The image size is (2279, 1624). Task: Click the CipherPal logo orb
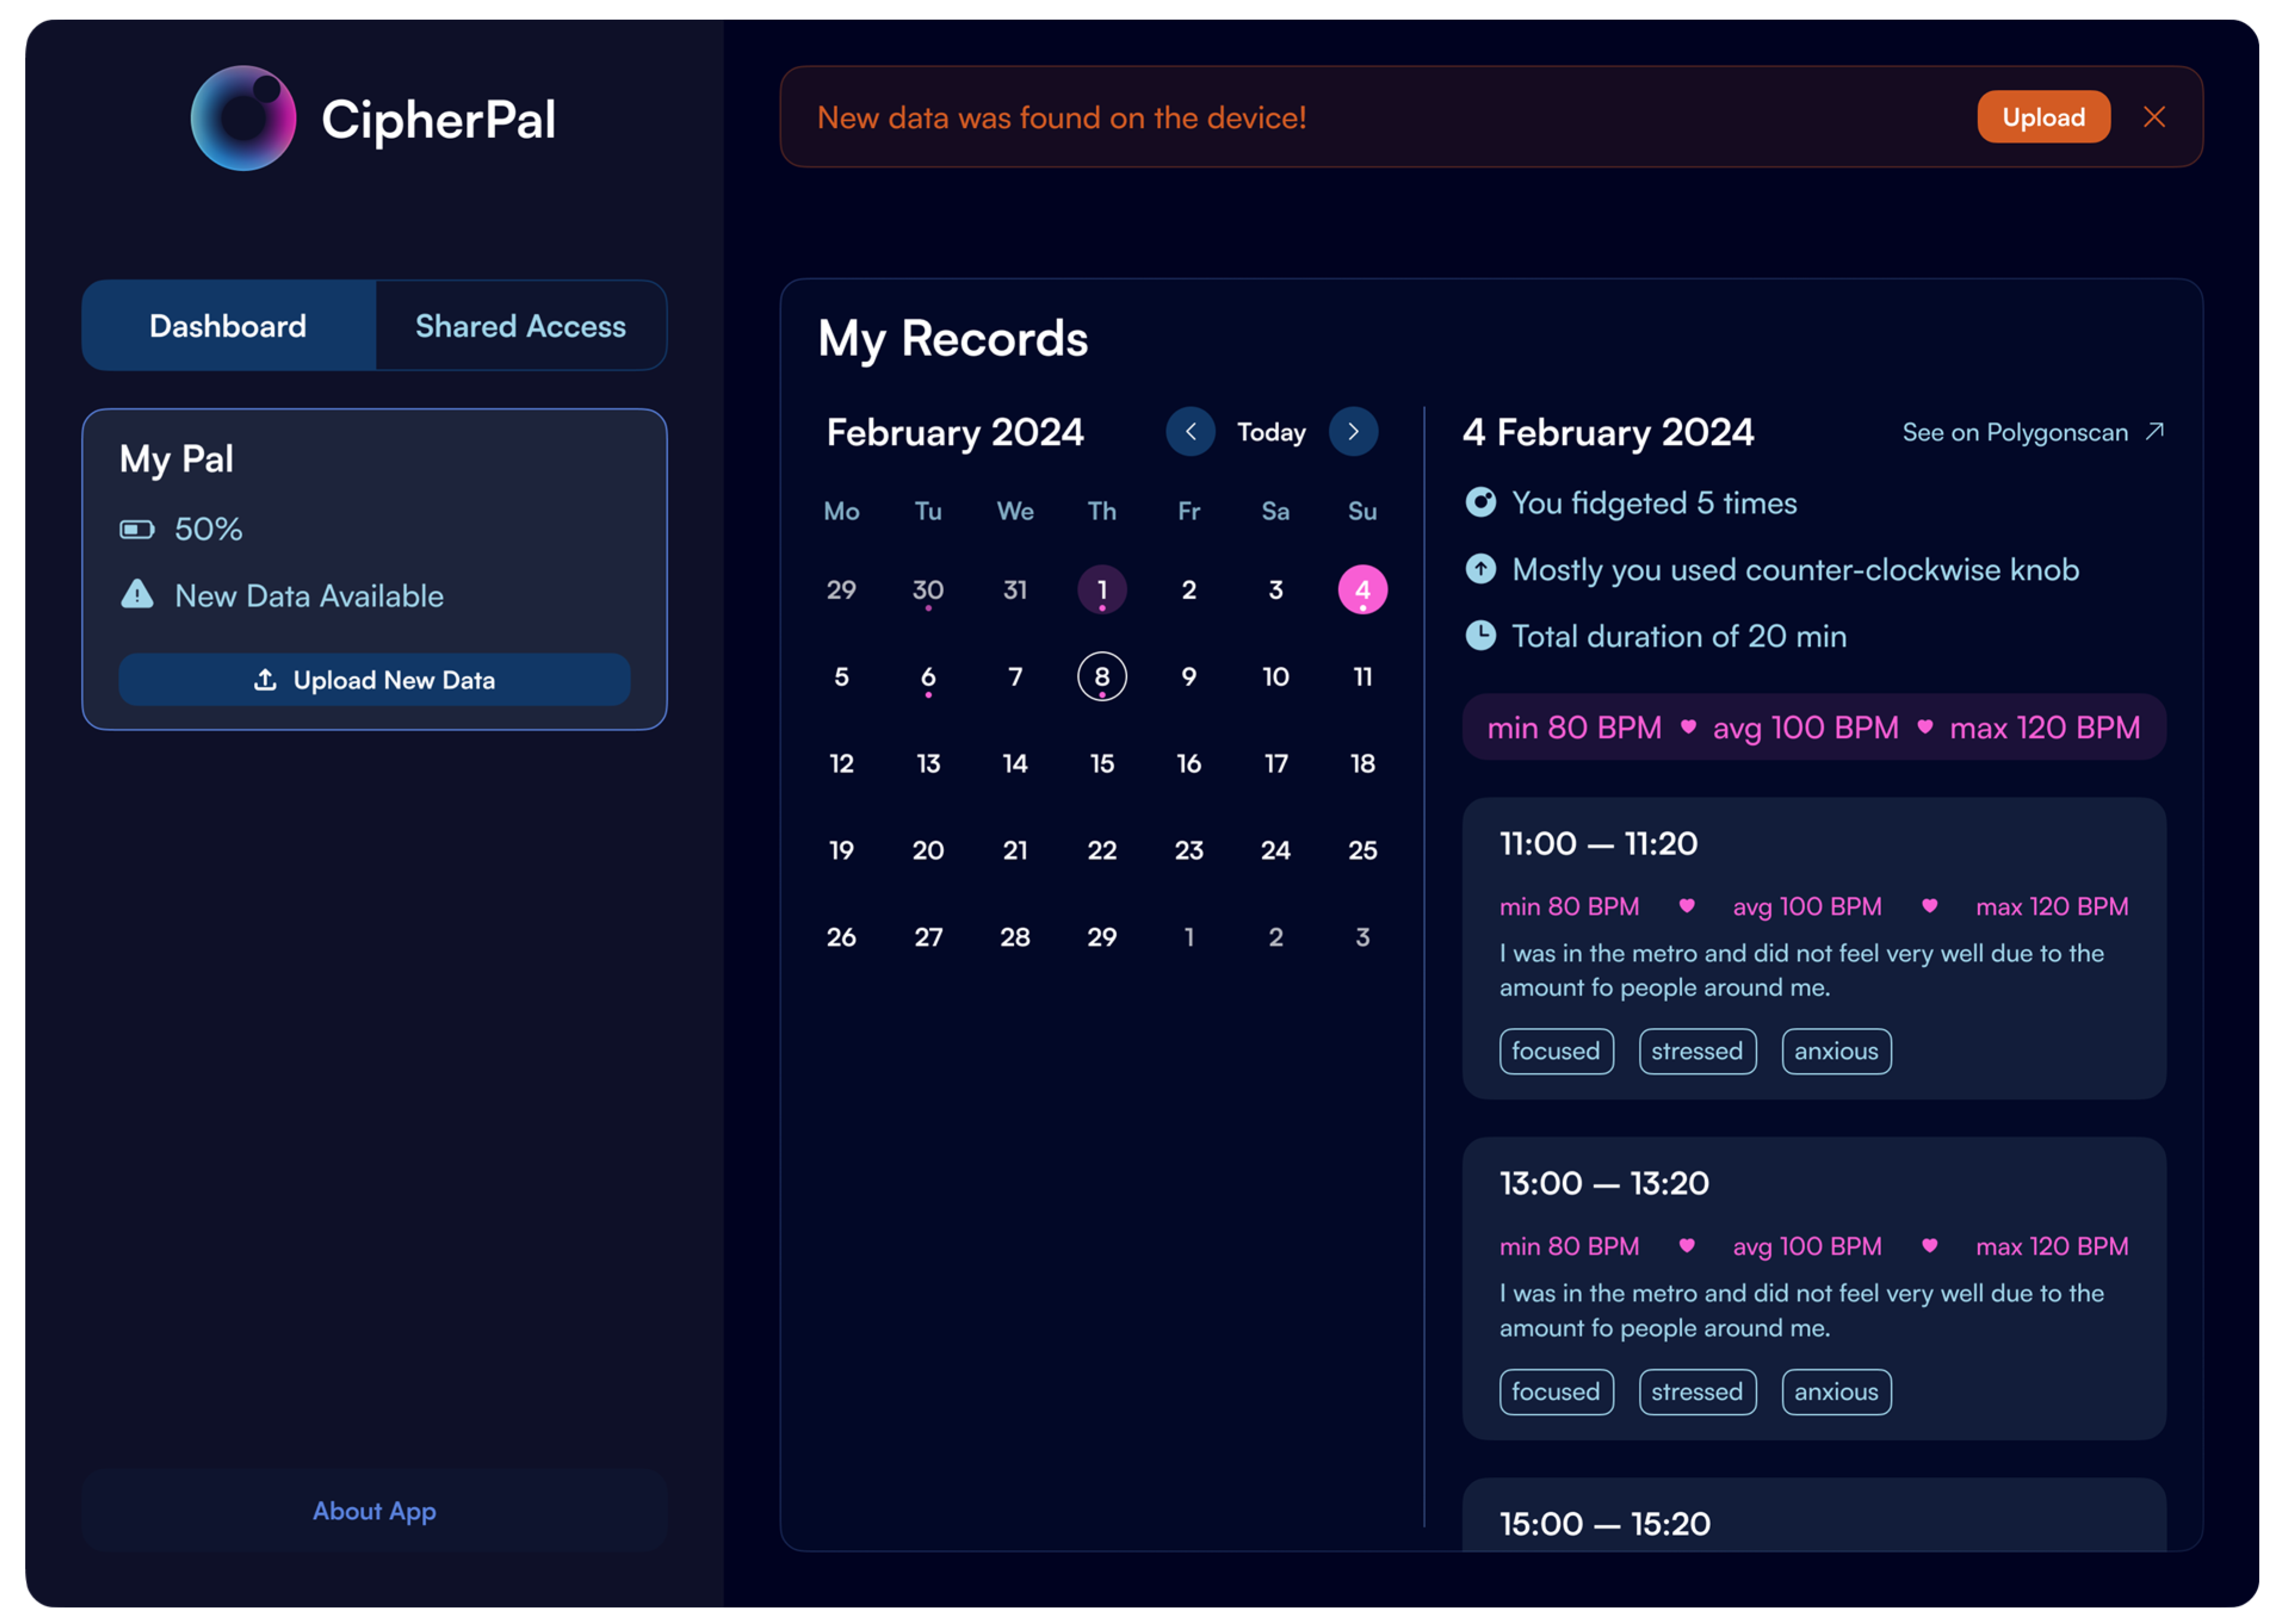[243, 118]
